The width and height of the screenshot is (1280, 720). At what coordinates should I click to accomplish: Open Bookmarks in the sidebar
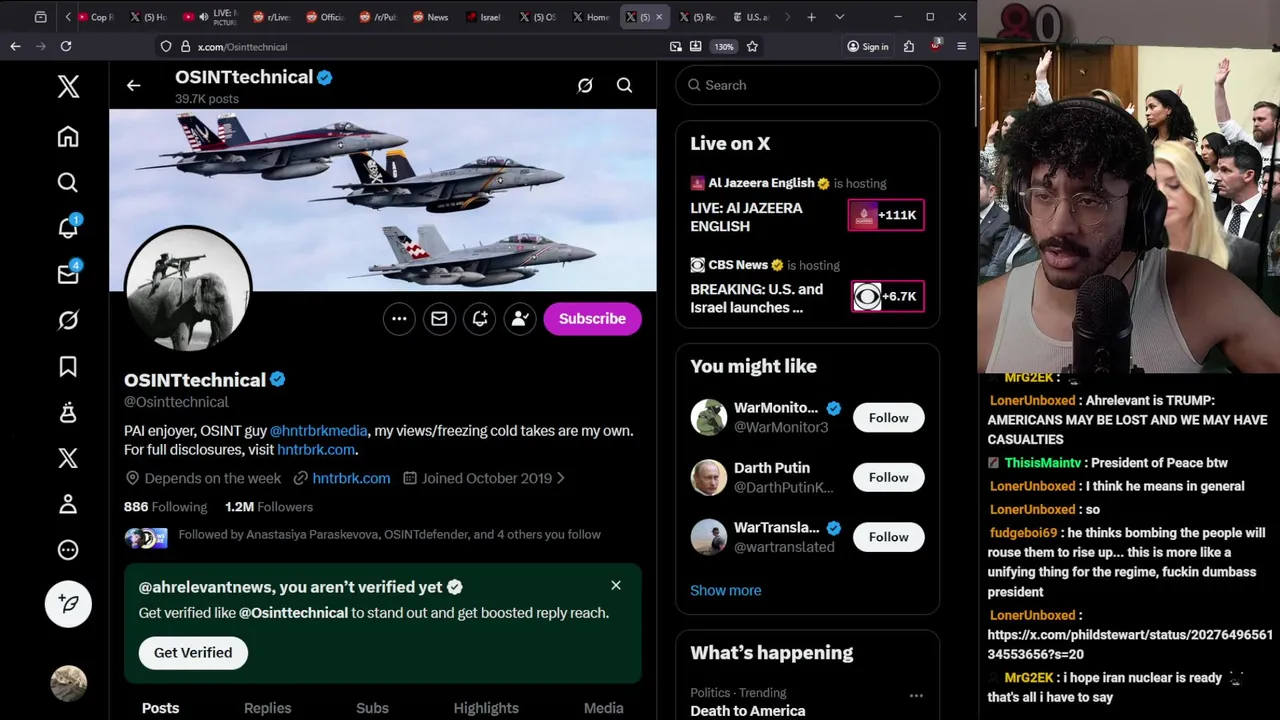[68, 367]
